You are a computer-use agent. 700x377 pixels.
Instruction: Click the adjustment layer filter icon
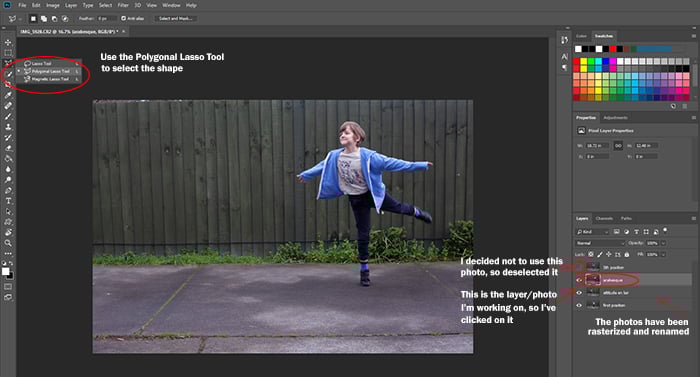click(x=626, y=232)
